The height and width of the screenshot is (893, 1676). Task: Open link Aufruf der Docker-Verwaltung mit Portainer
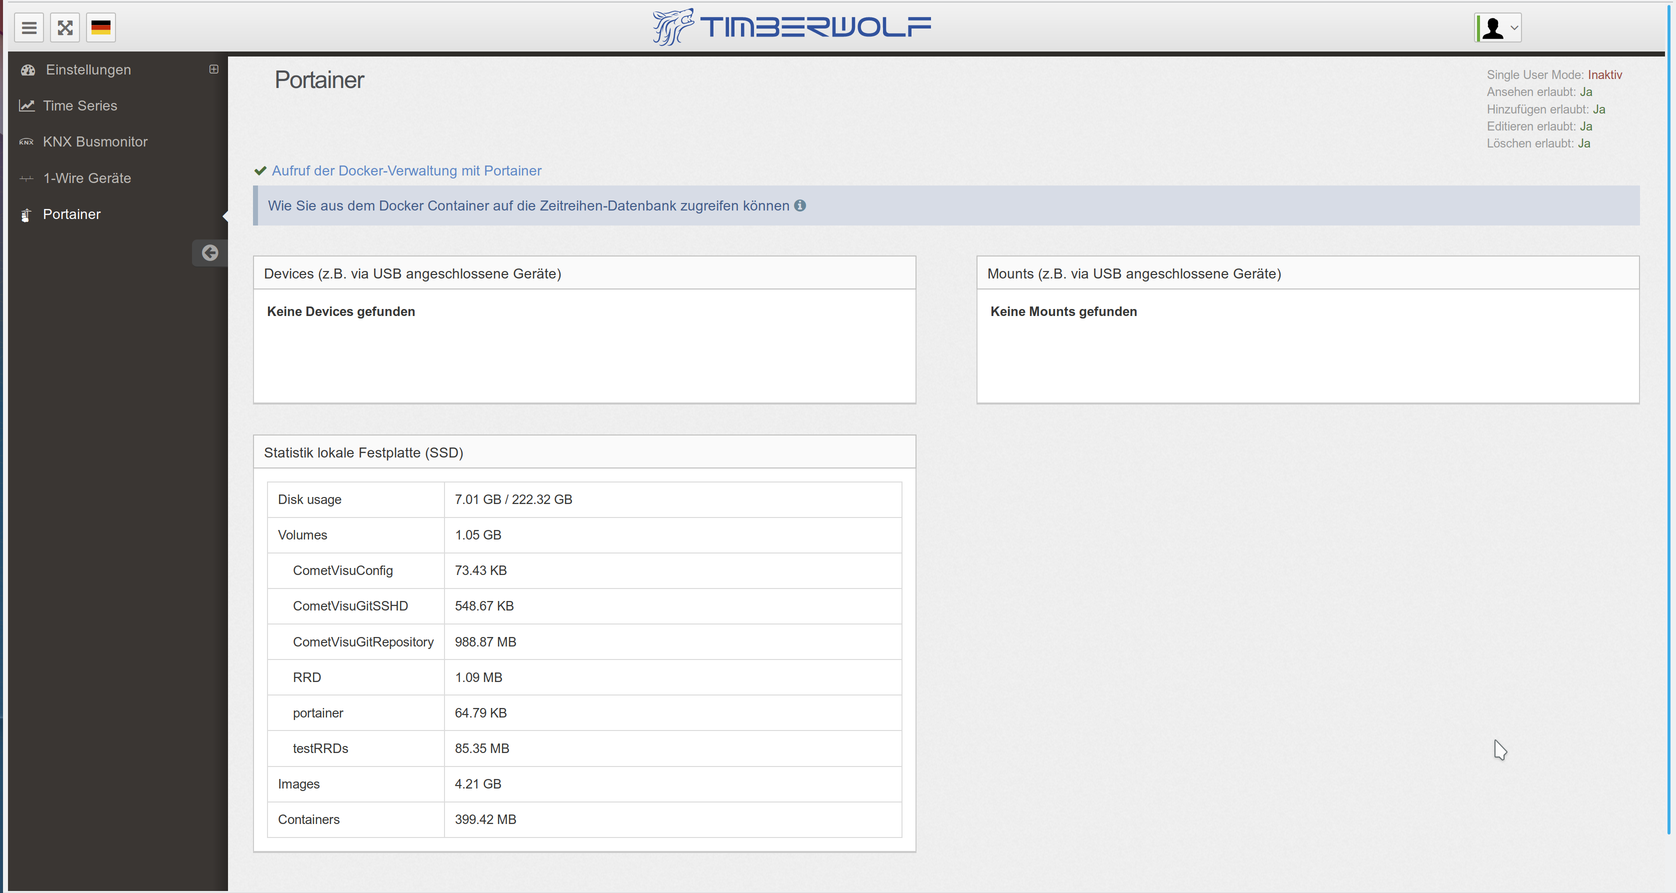pos(407,171)
